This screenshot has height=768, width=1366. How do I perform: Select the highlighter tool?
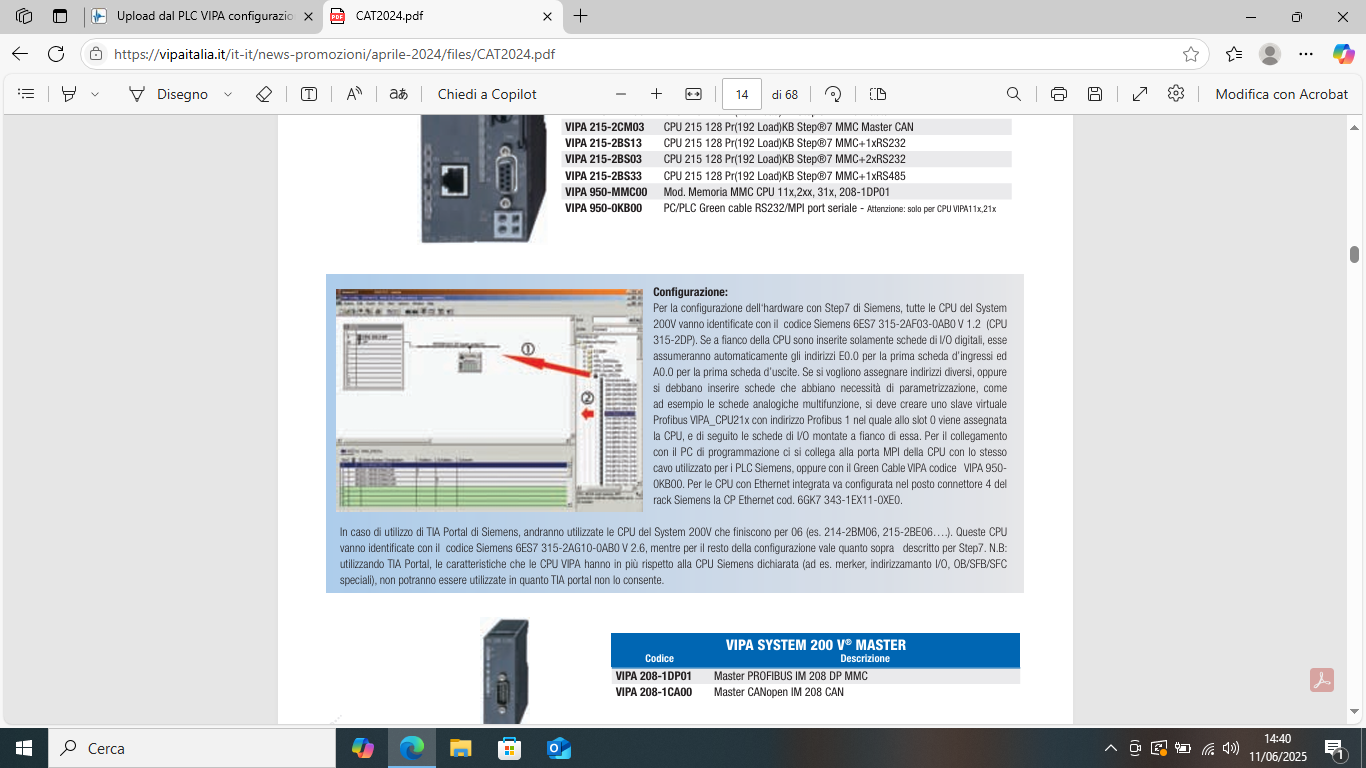coord(69,94)
